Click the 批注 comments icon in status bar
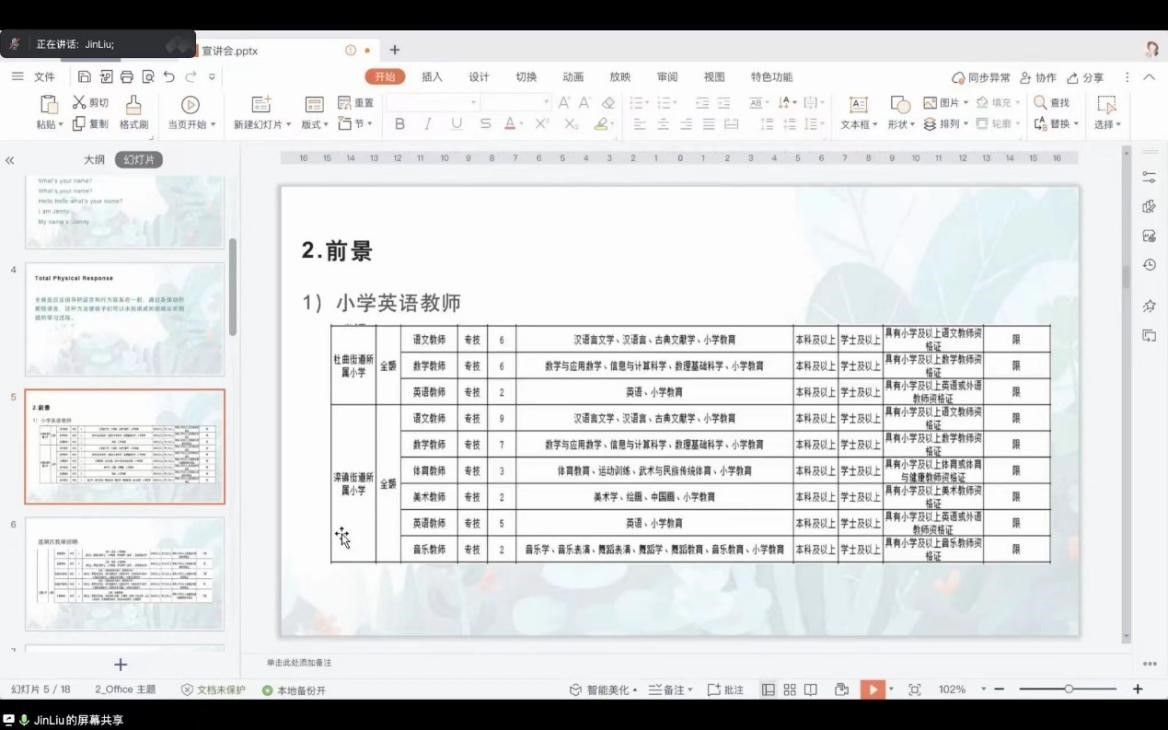This screenshot has height=730, width=1168. 714,690
